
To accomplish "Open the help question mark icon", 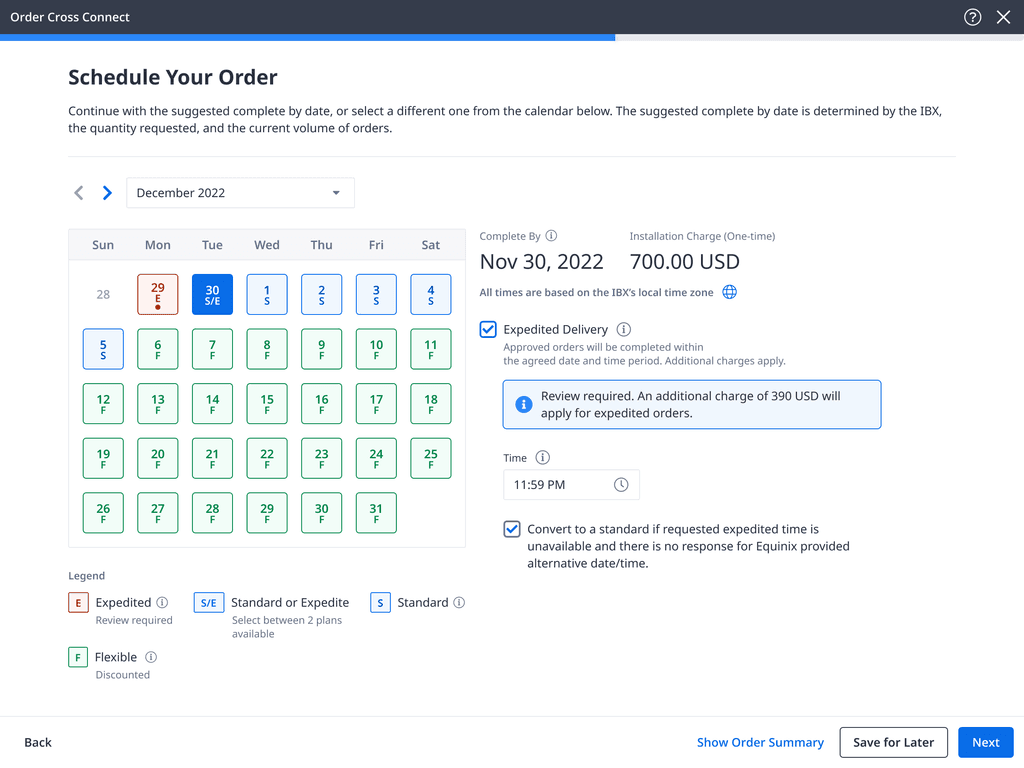I will [972, 17].
